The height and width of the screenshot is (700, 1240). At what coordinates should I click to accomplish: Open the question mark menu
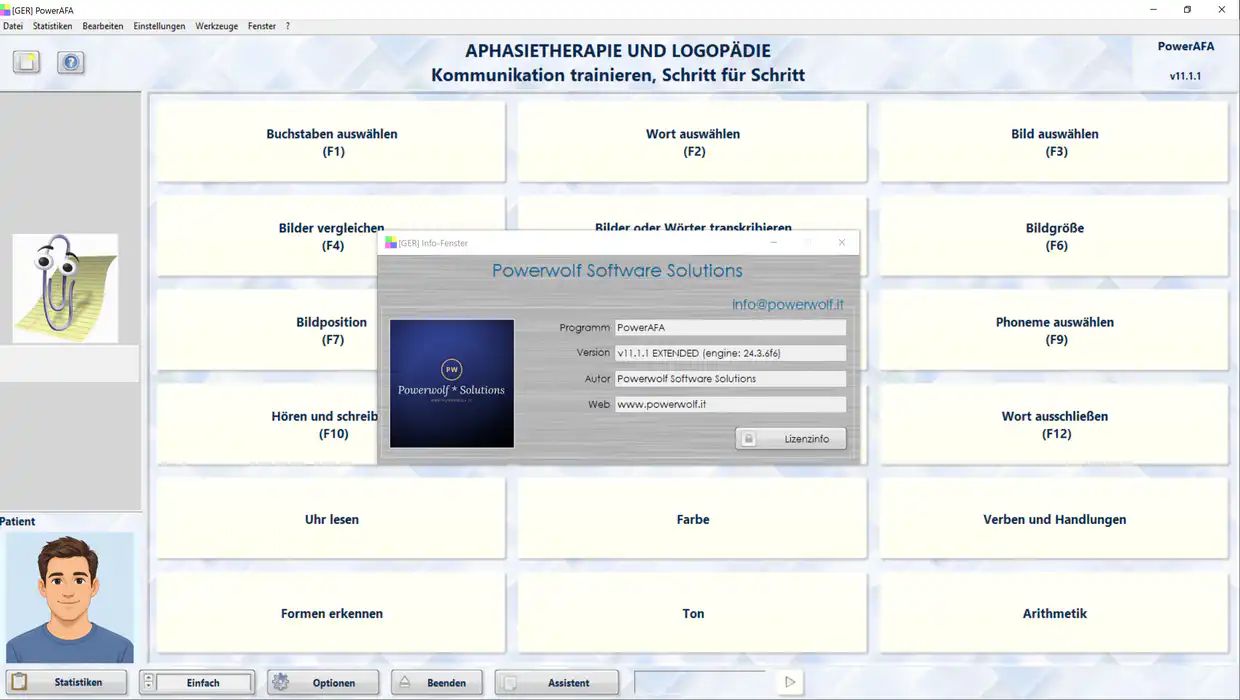point(288,26)
